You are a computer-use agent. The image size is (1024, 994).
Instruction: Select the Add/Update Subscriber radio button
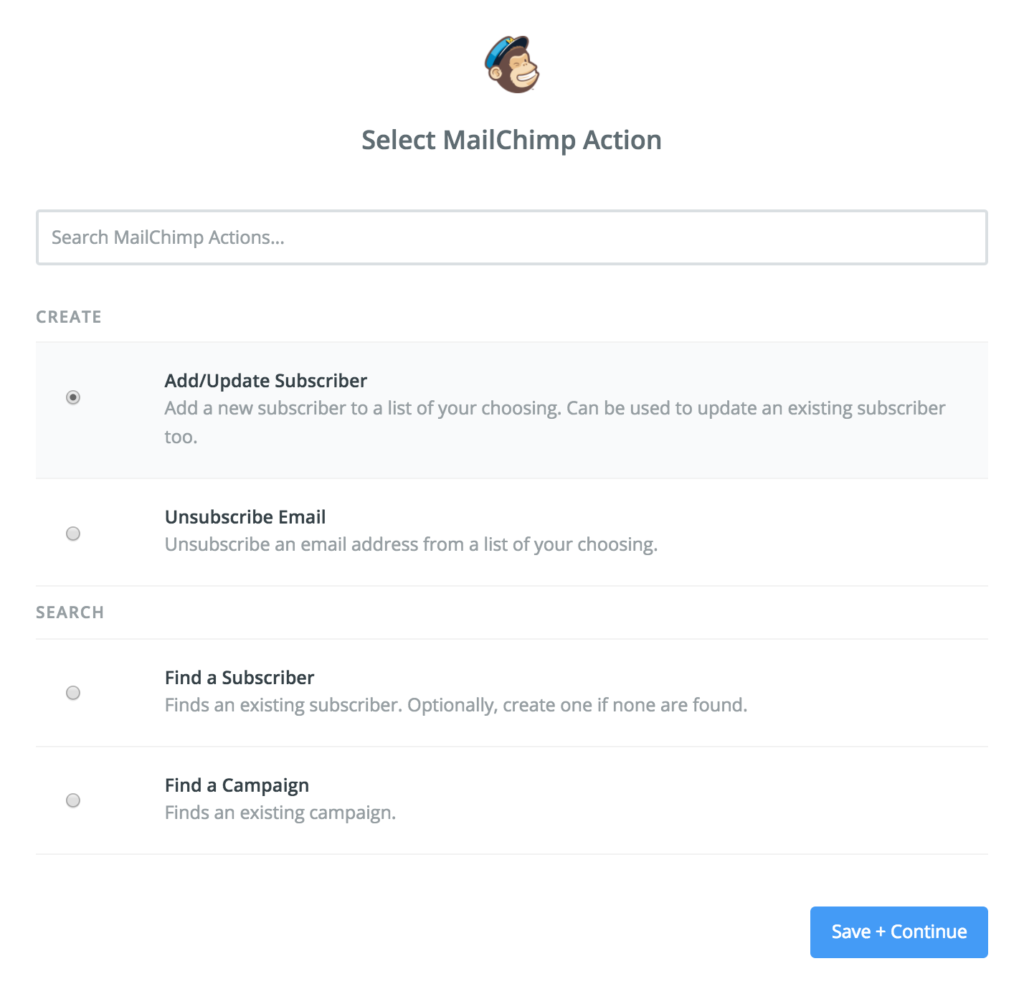[72, 397]
